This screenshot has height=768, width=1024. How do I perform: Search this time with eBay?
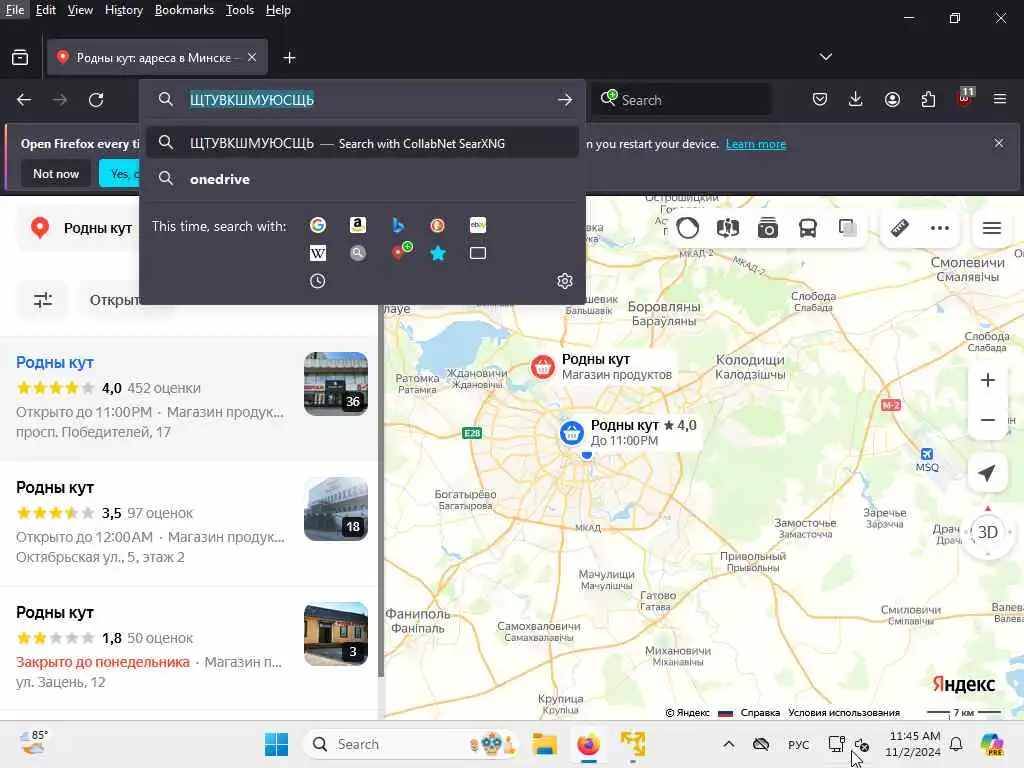[478, 225]
